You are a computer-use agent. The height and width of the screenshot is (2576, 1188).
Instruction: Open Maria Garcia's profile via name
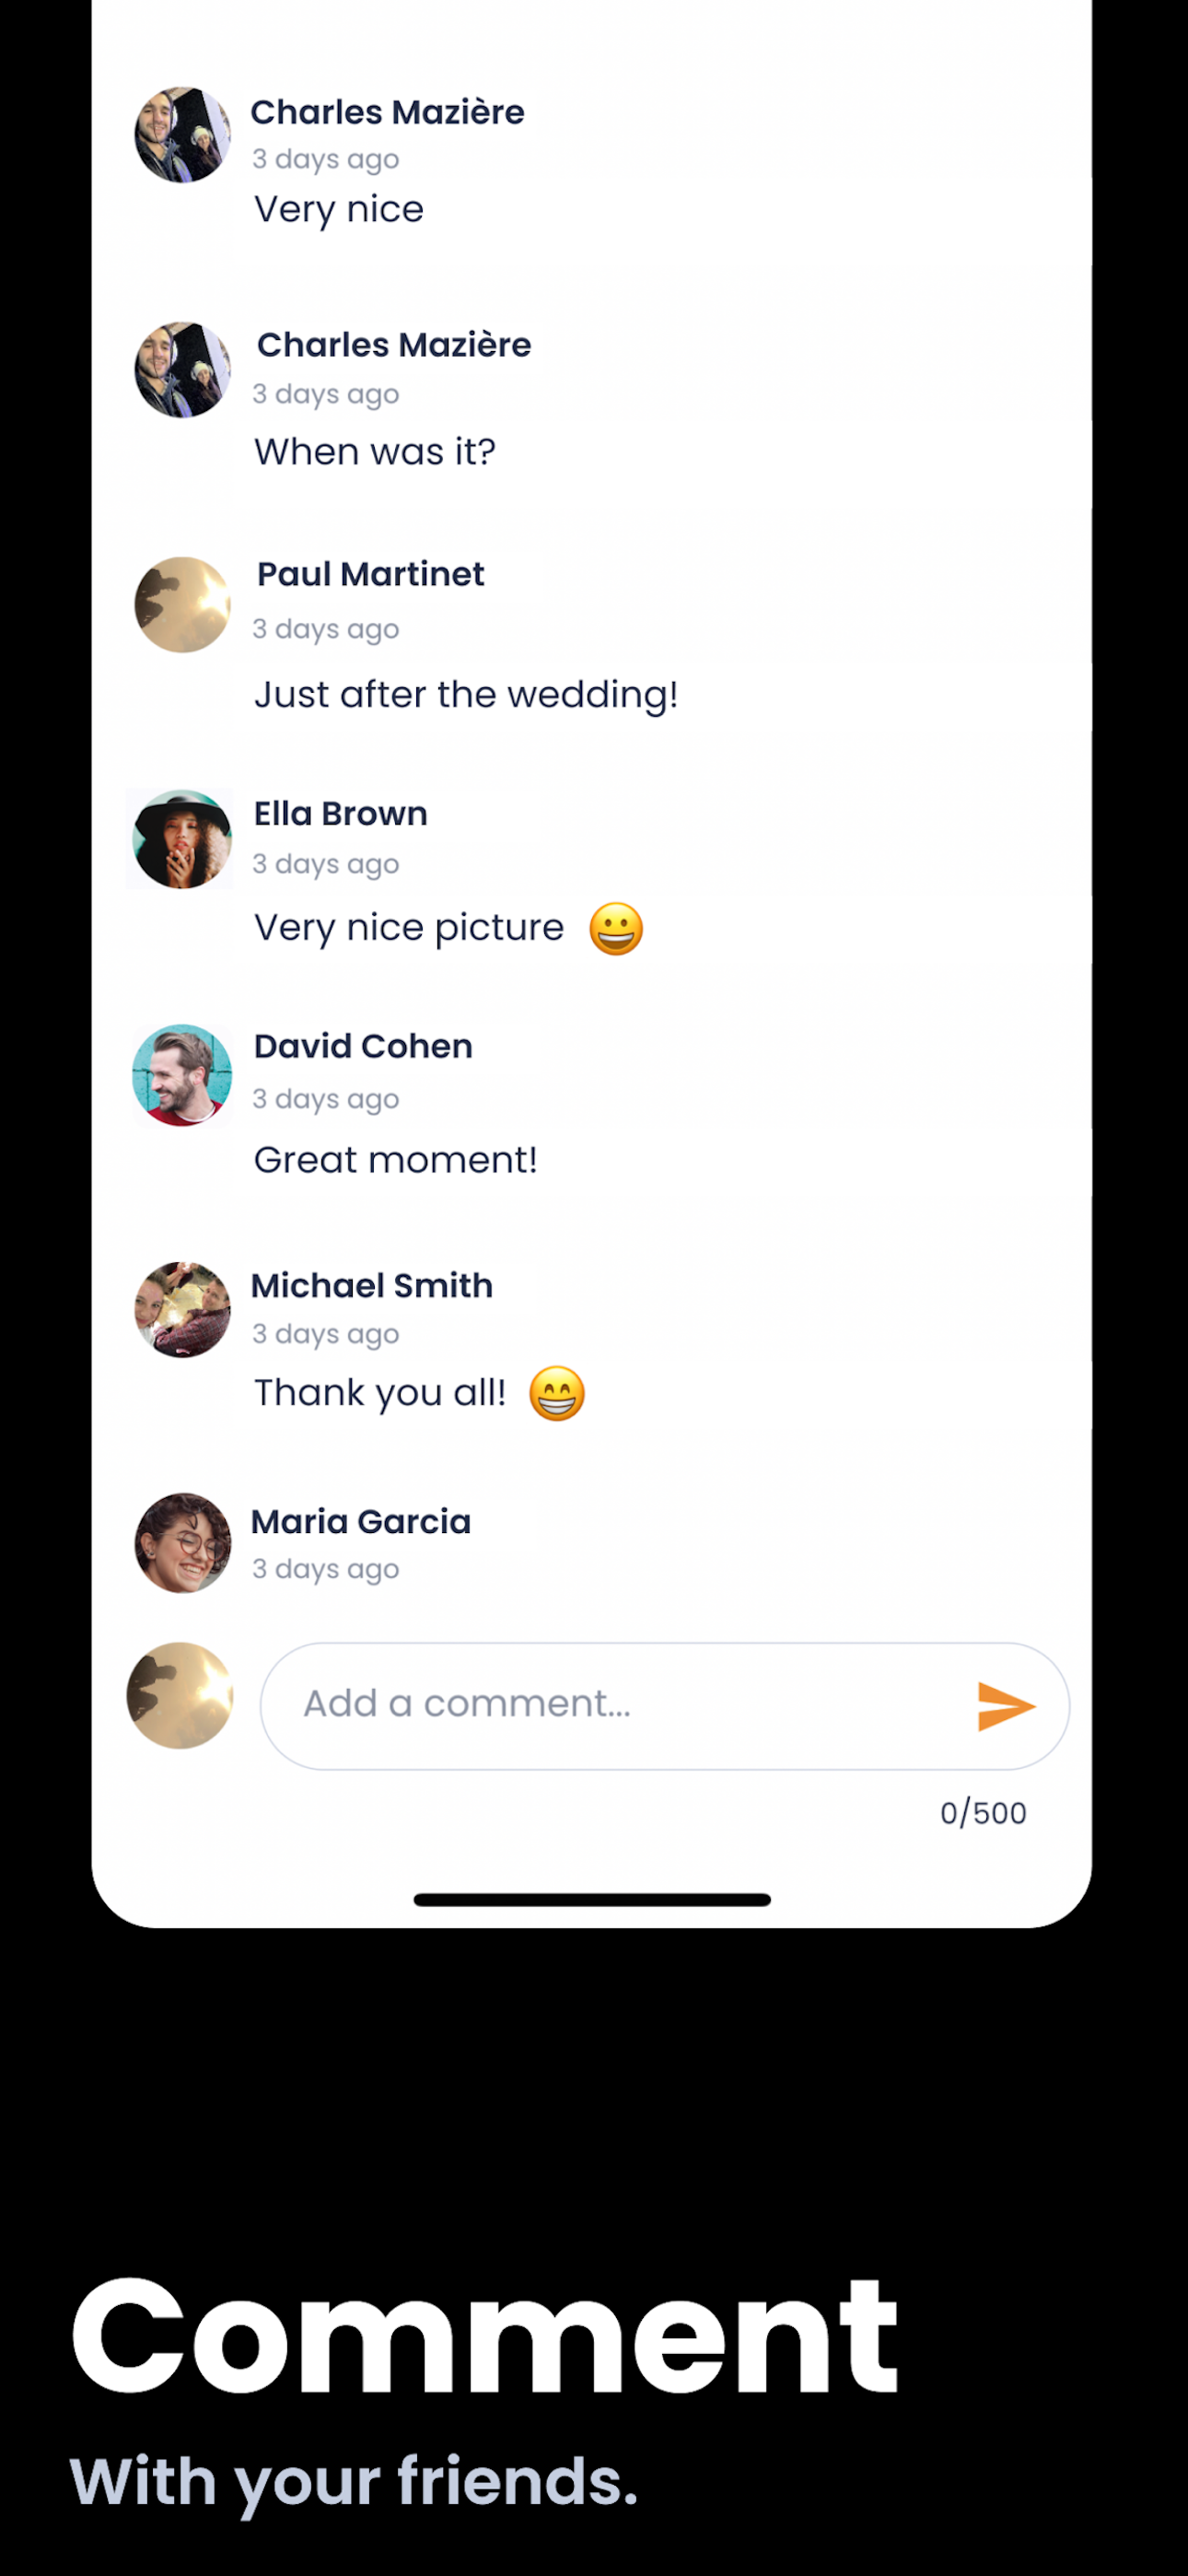[x=361, y=1522]
